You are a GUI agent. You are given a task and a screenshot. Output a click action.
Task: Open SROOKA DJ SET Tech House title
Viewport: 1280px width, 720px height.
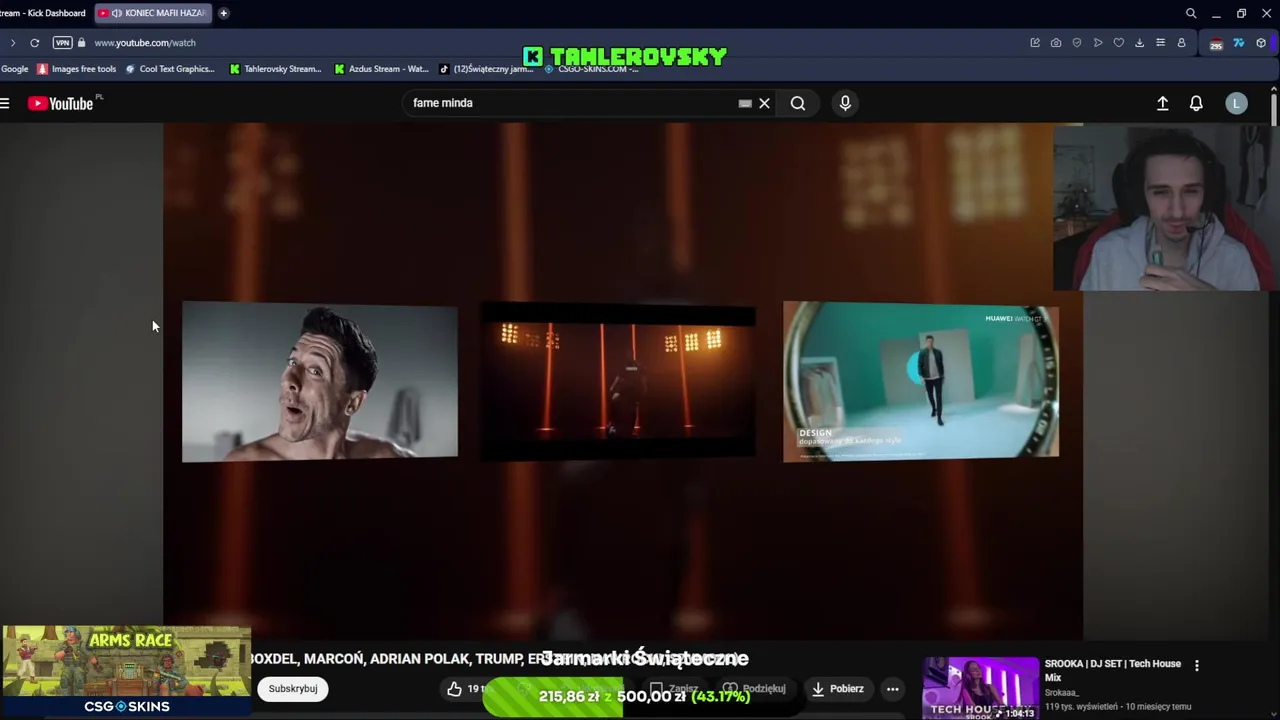pos(1113,670)
